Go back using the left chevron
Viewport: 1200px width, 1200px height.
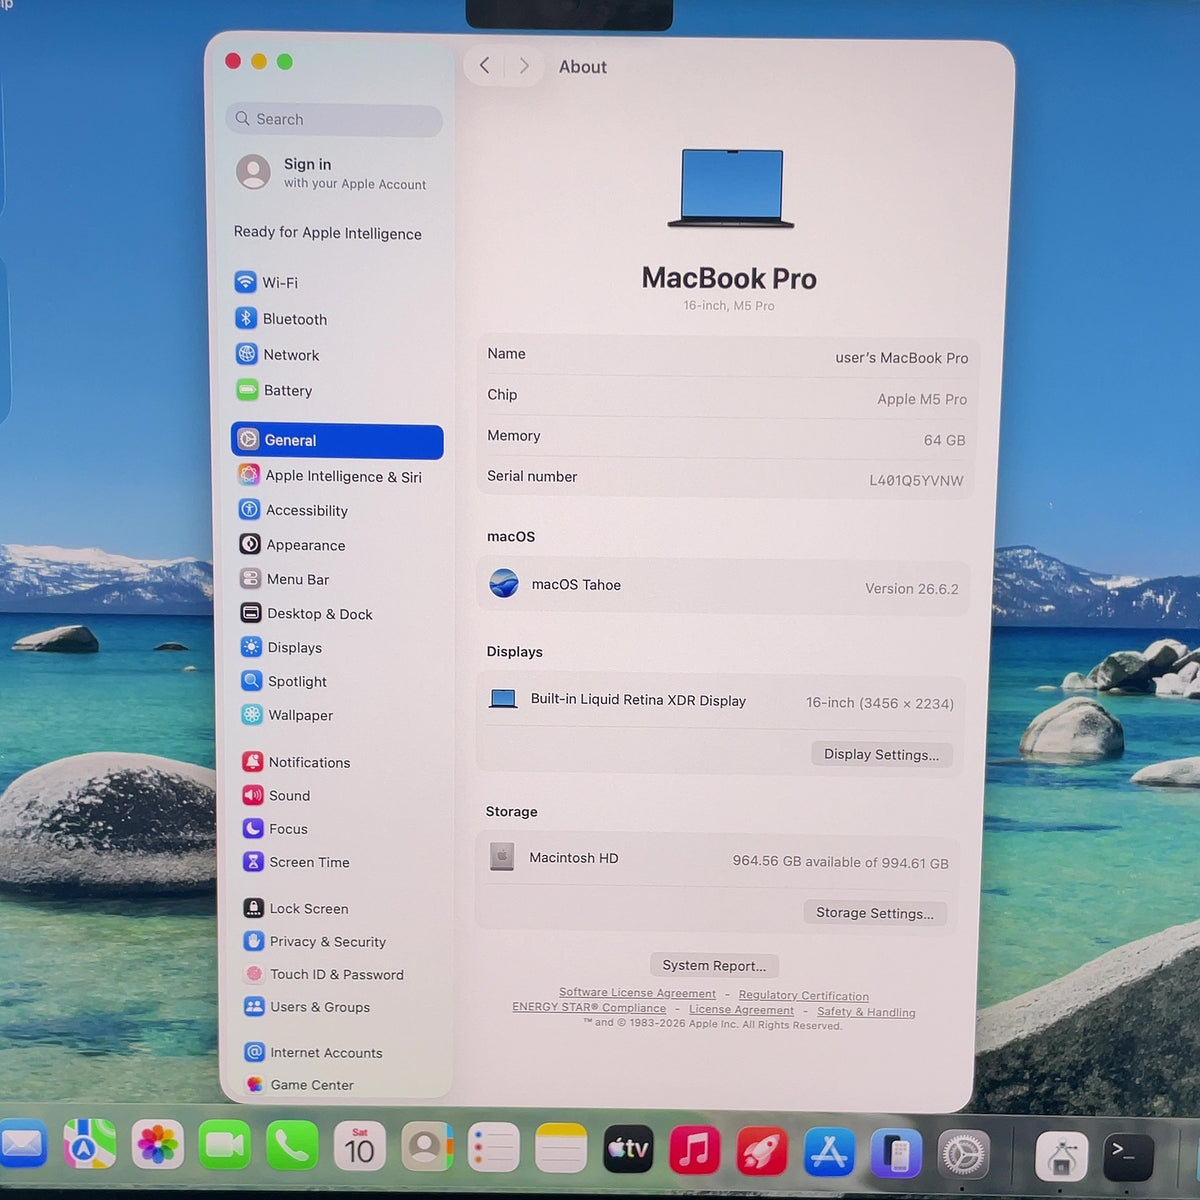485,66
